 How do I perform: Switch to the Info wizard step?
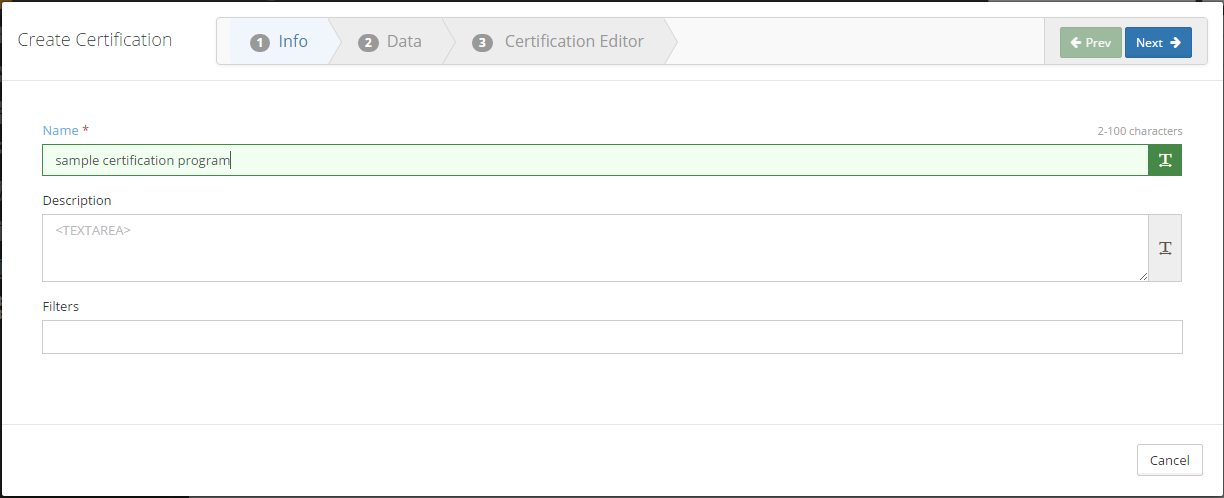(292, 42)
